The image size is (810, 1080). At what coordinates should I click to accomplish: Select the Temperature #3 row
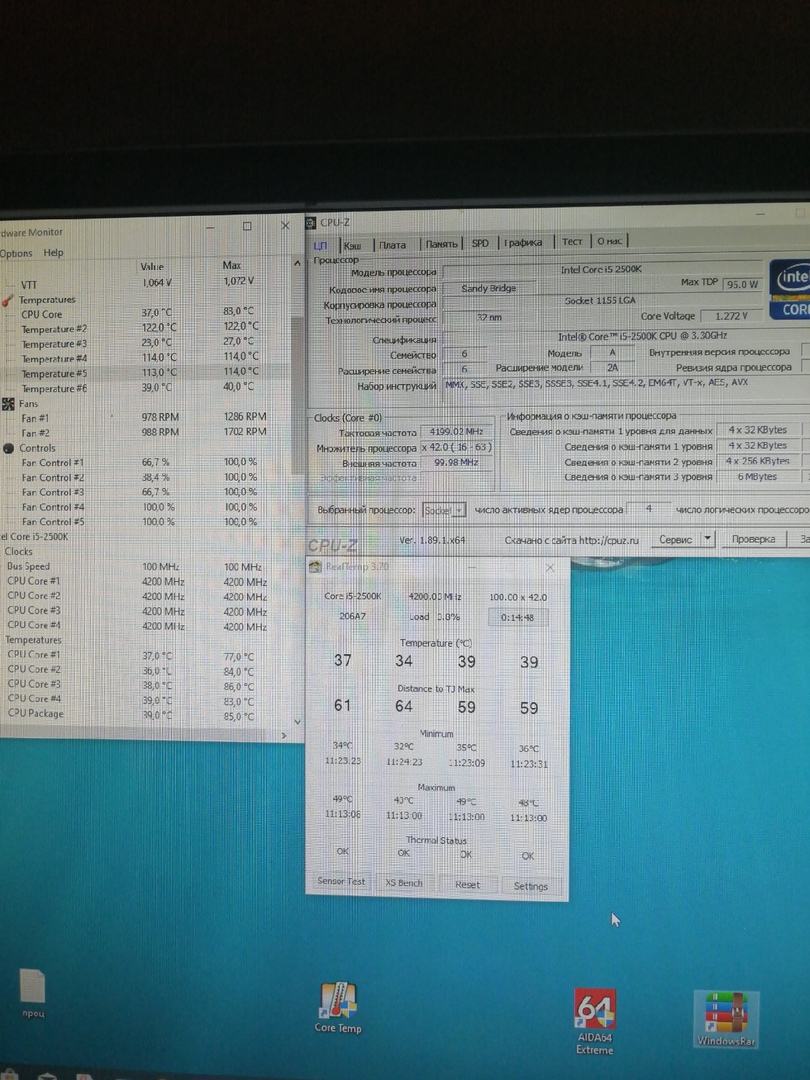coord(145,343)
